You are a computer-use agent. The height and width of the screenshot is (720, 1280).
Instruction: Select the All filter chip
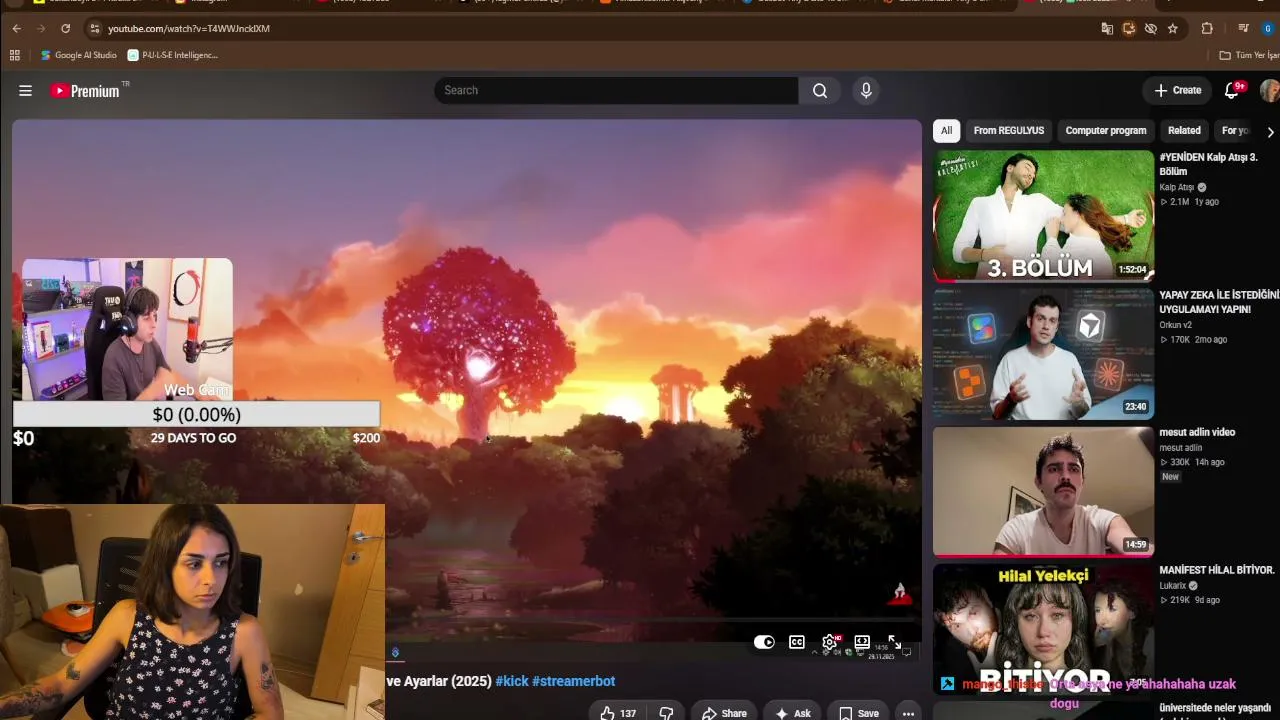tap(946, 131)
